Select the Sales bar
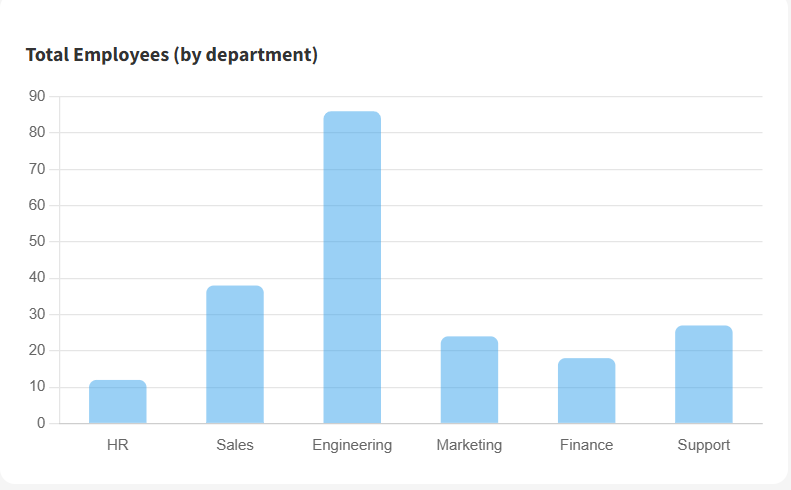This screenshot has width=791, height=490. 235,355
